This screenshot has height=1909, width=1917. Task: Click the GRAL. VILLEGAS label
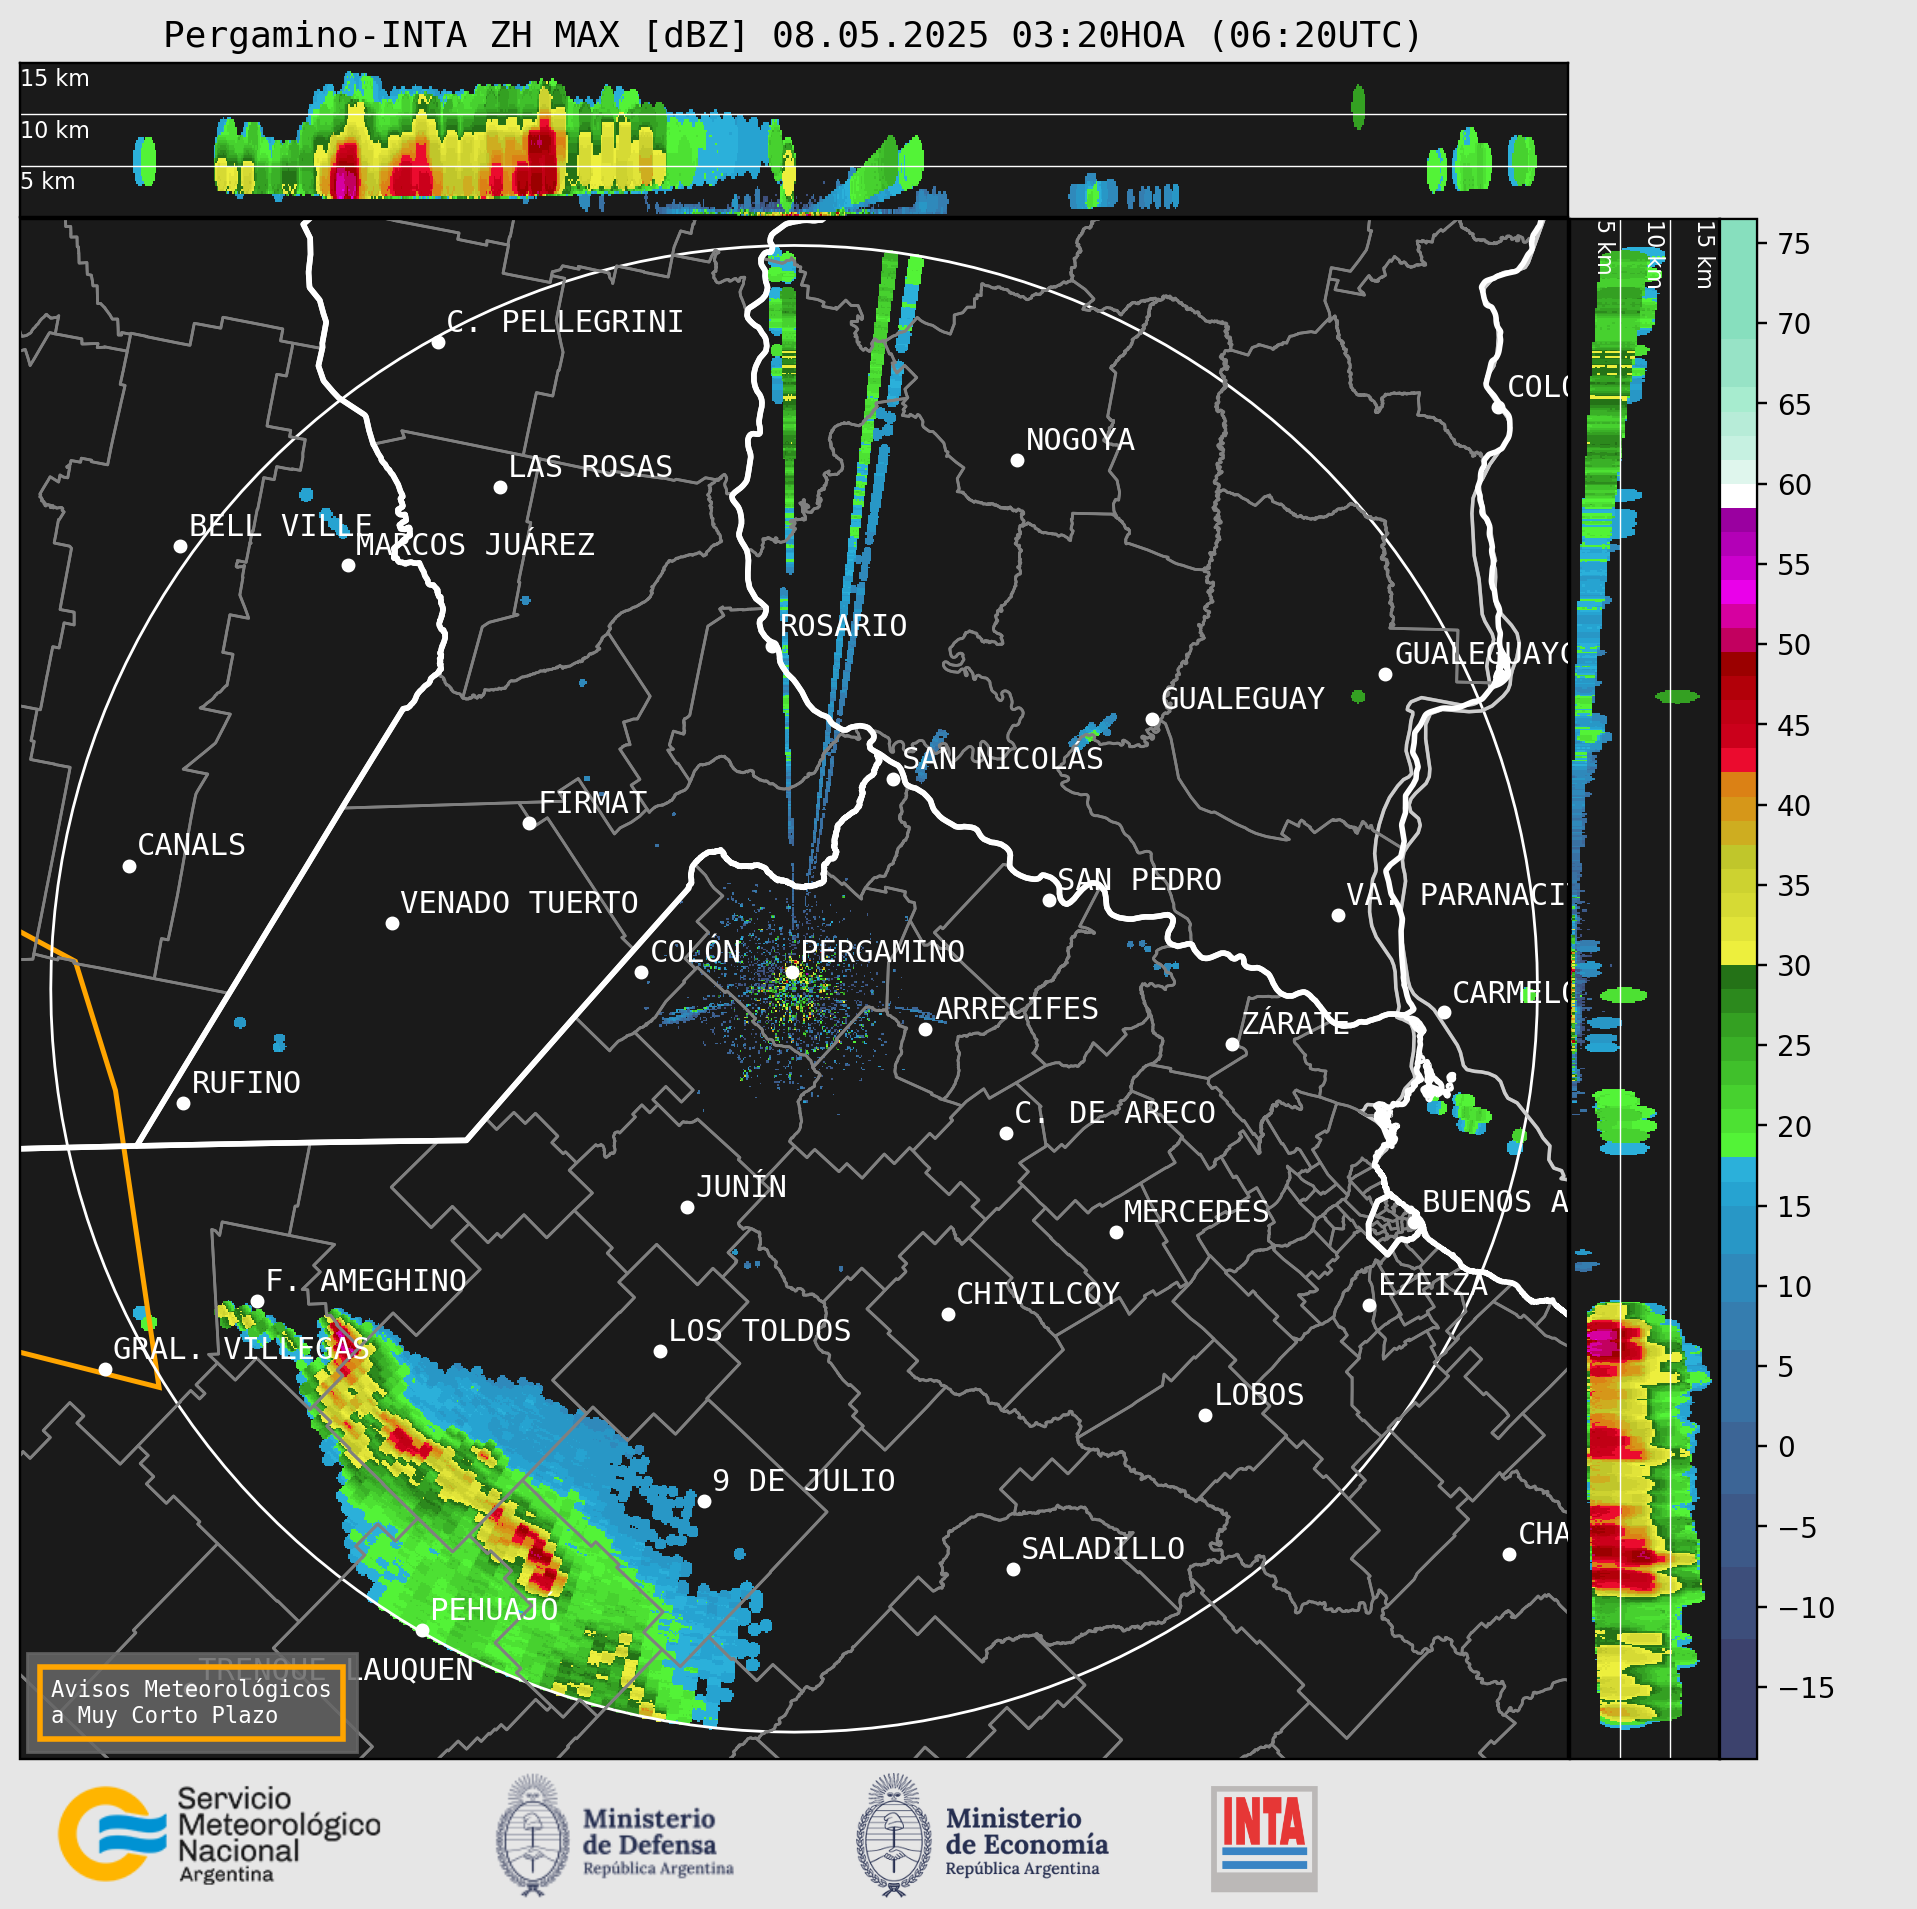242,1348
